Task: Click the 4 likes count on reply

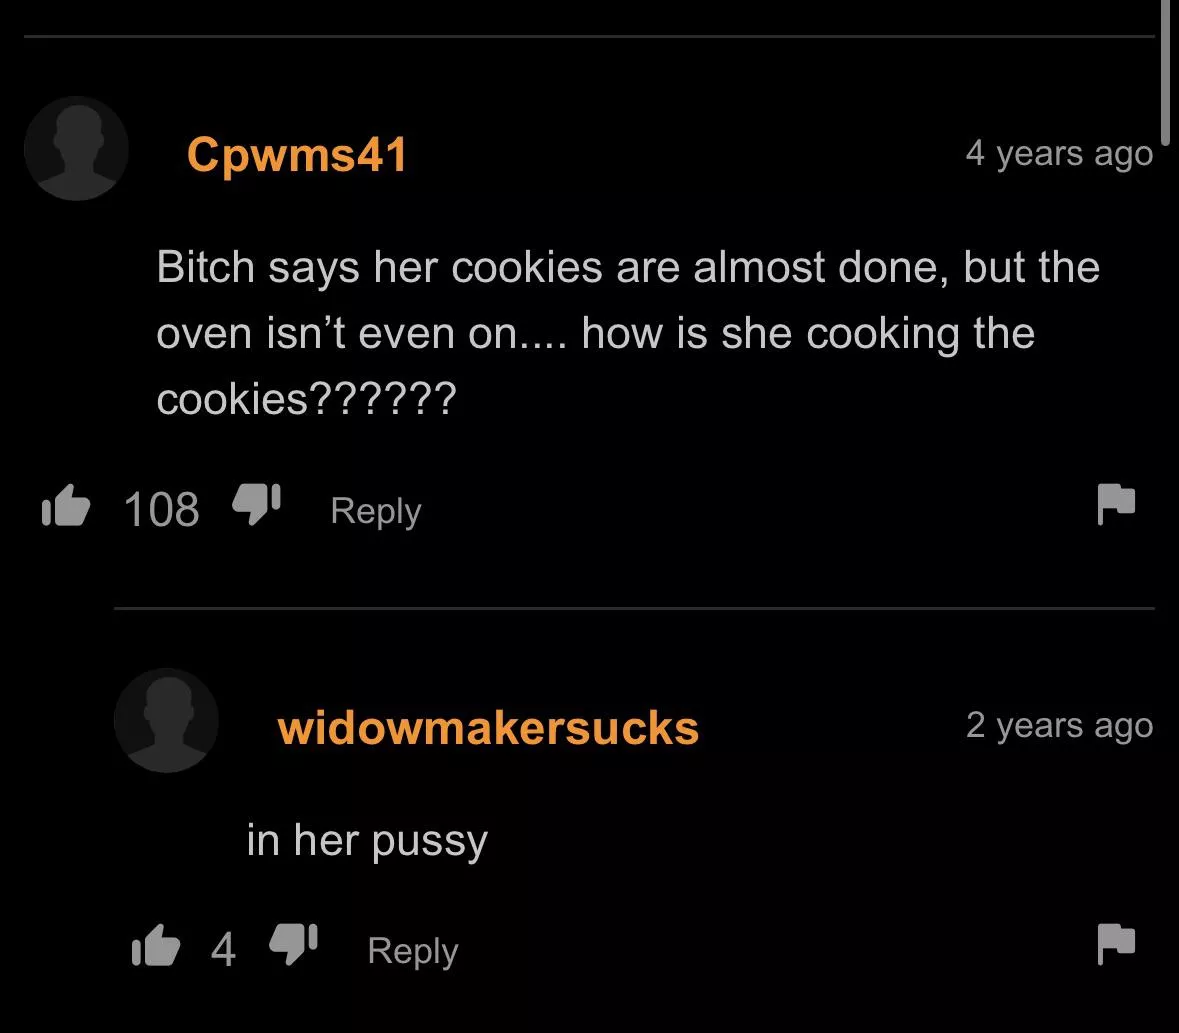Action: 223,950
